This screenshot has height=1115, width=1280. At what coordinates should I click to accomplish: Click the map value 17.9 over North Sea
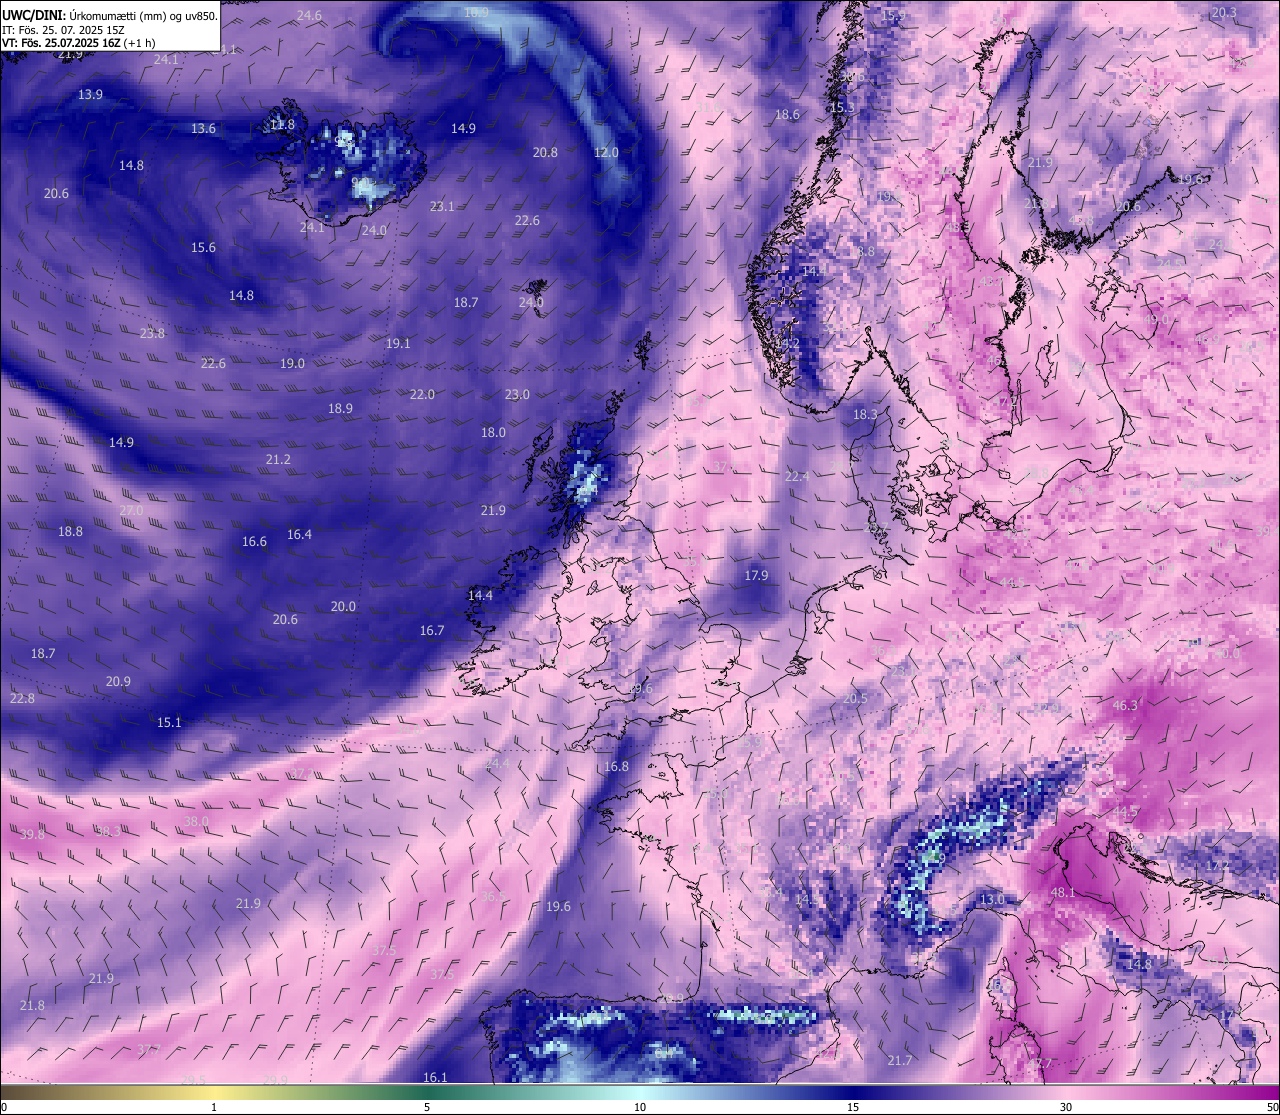point(756,575)
